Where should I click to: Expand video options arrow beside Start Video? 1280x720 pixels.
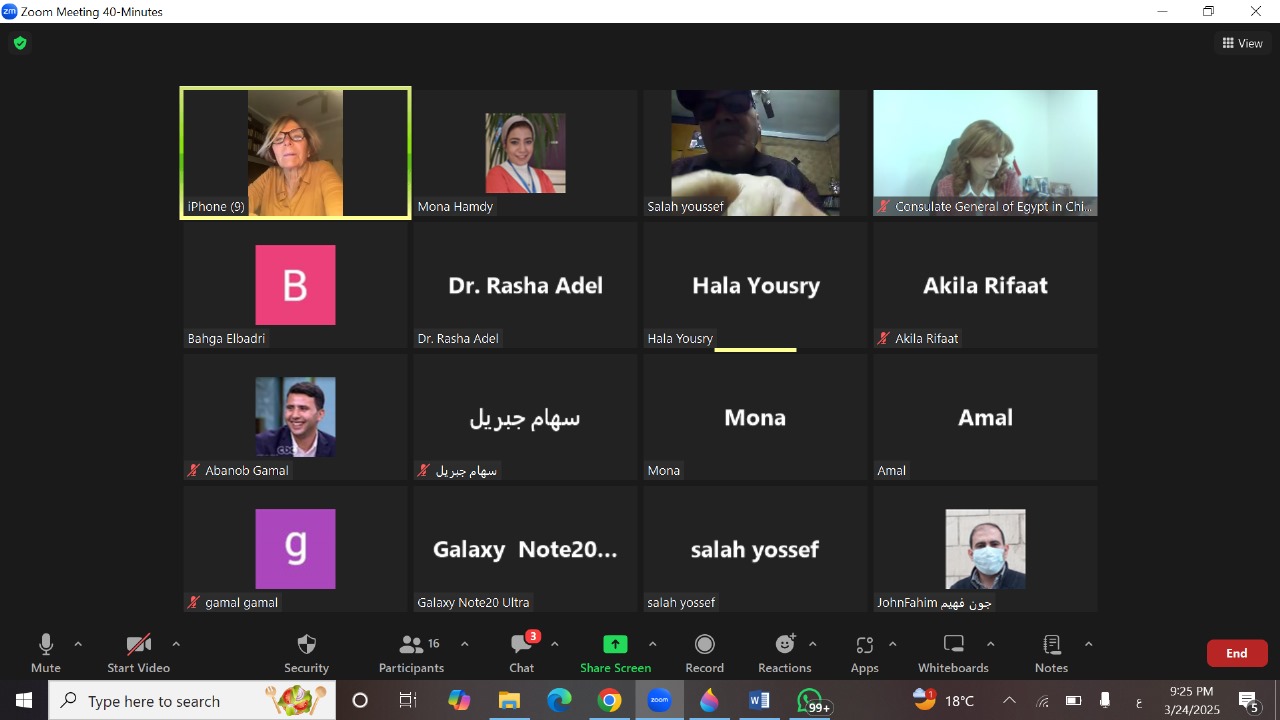point(176,644)
